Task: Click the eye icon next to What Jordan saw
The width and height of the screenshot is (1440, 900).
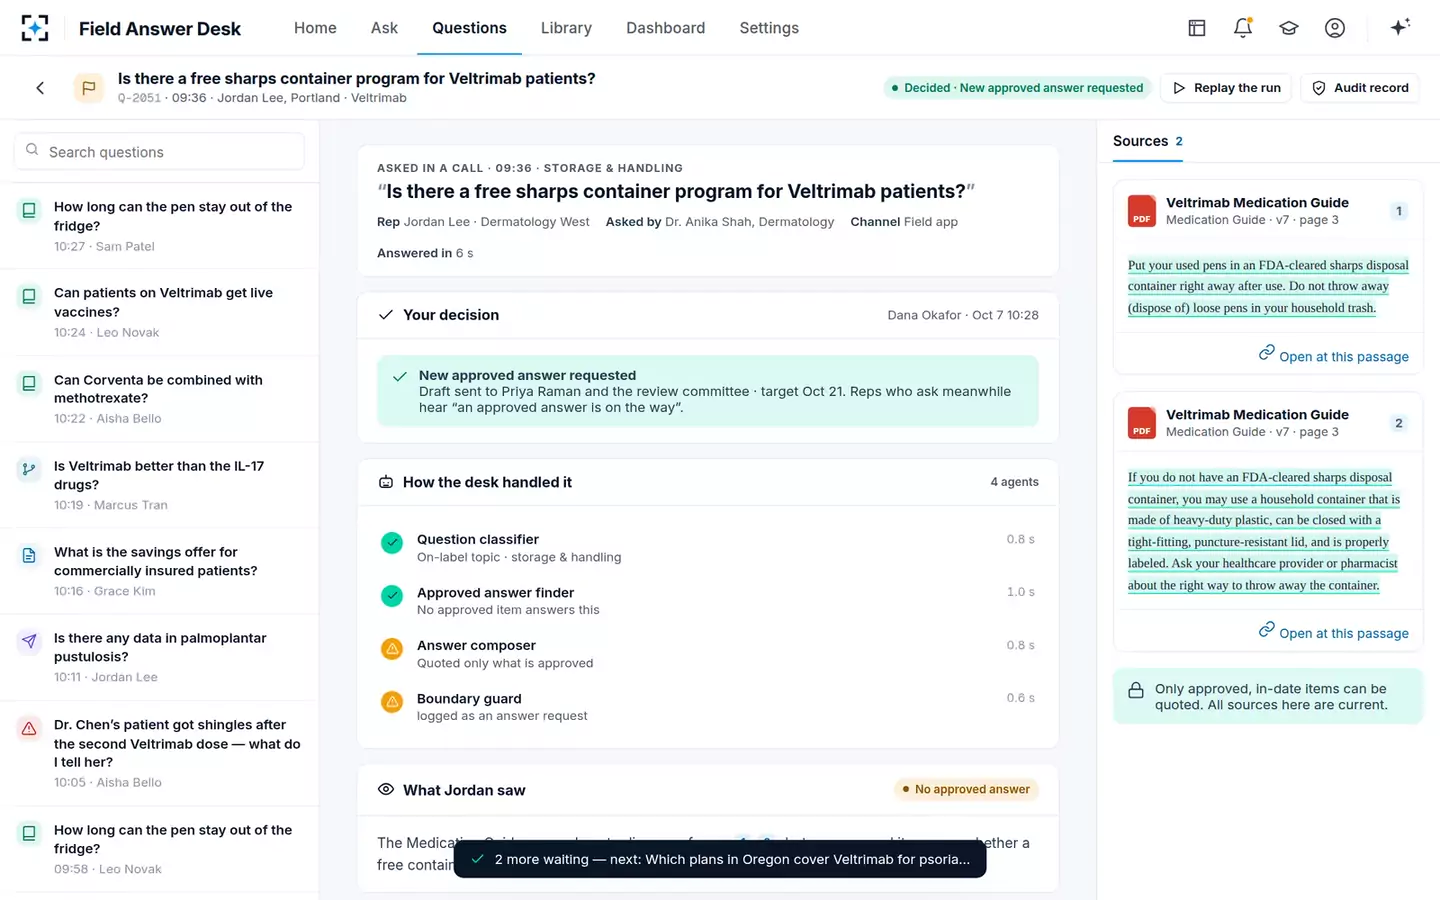Action: pos(386,790)
